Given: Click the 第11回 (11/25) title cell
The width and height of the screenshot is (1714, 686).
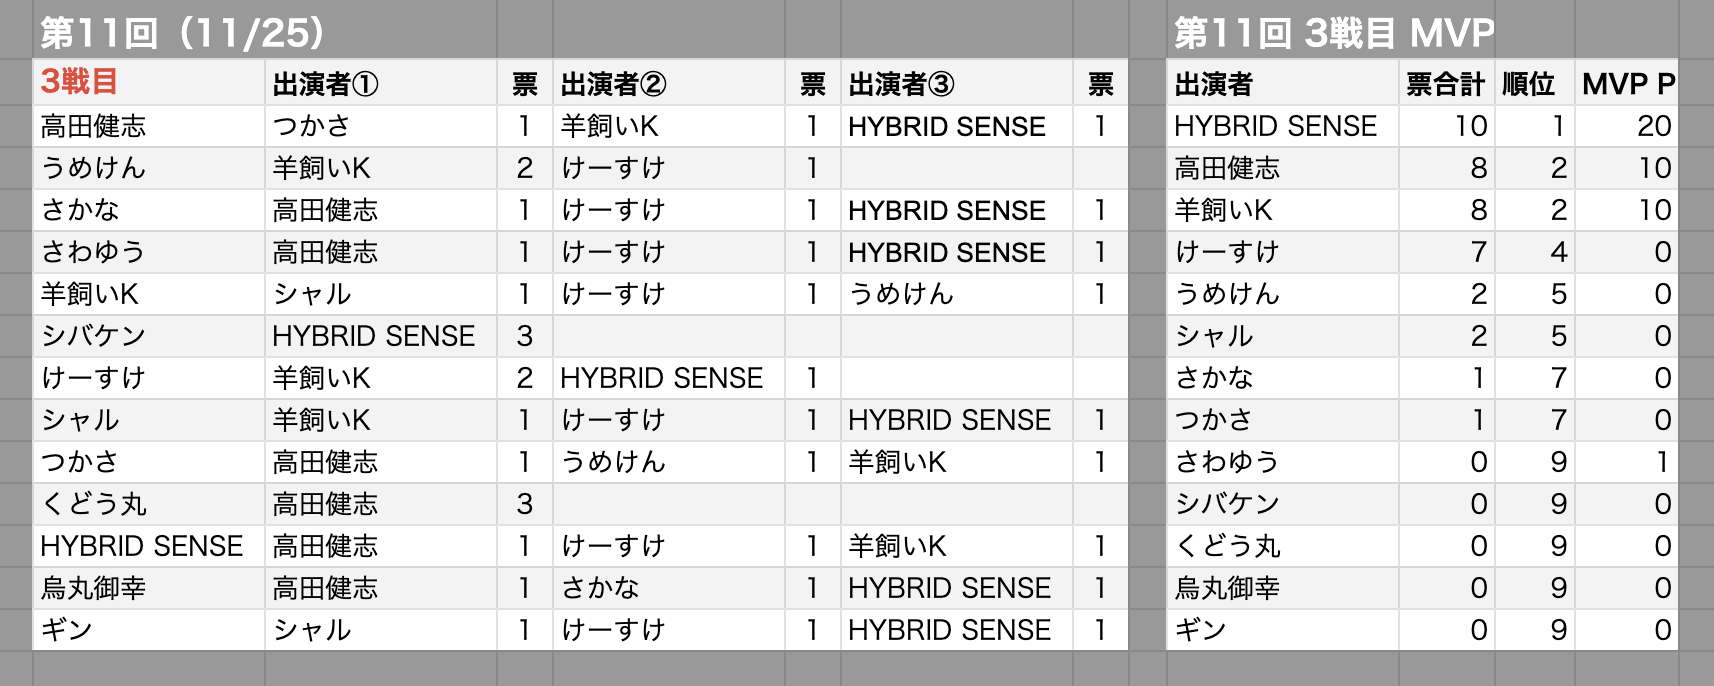Looking at the screenshot, I should point(180,33).
